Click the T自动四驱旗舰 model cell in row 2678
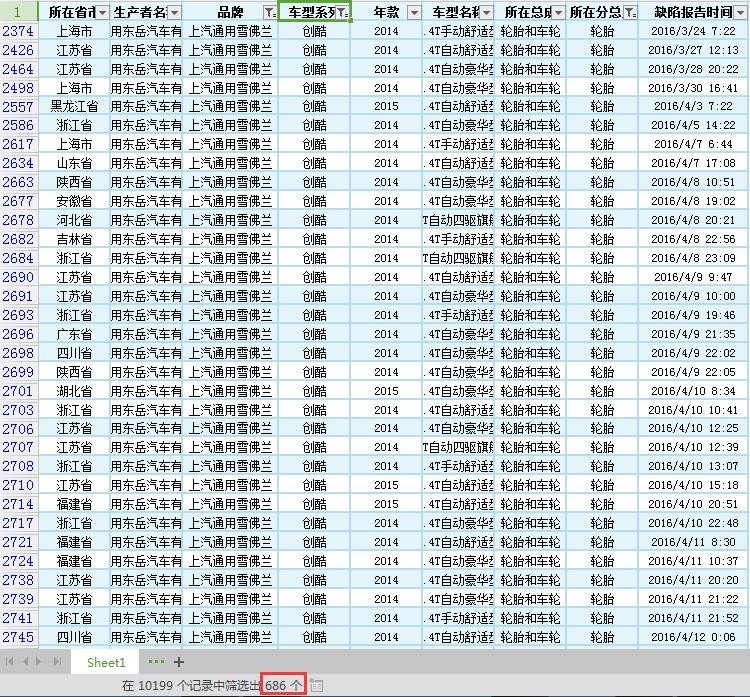 coord(458,220)
